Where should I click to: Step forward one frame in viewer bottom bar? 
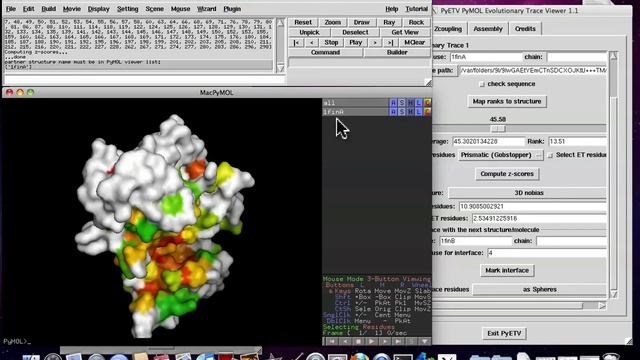384,341
